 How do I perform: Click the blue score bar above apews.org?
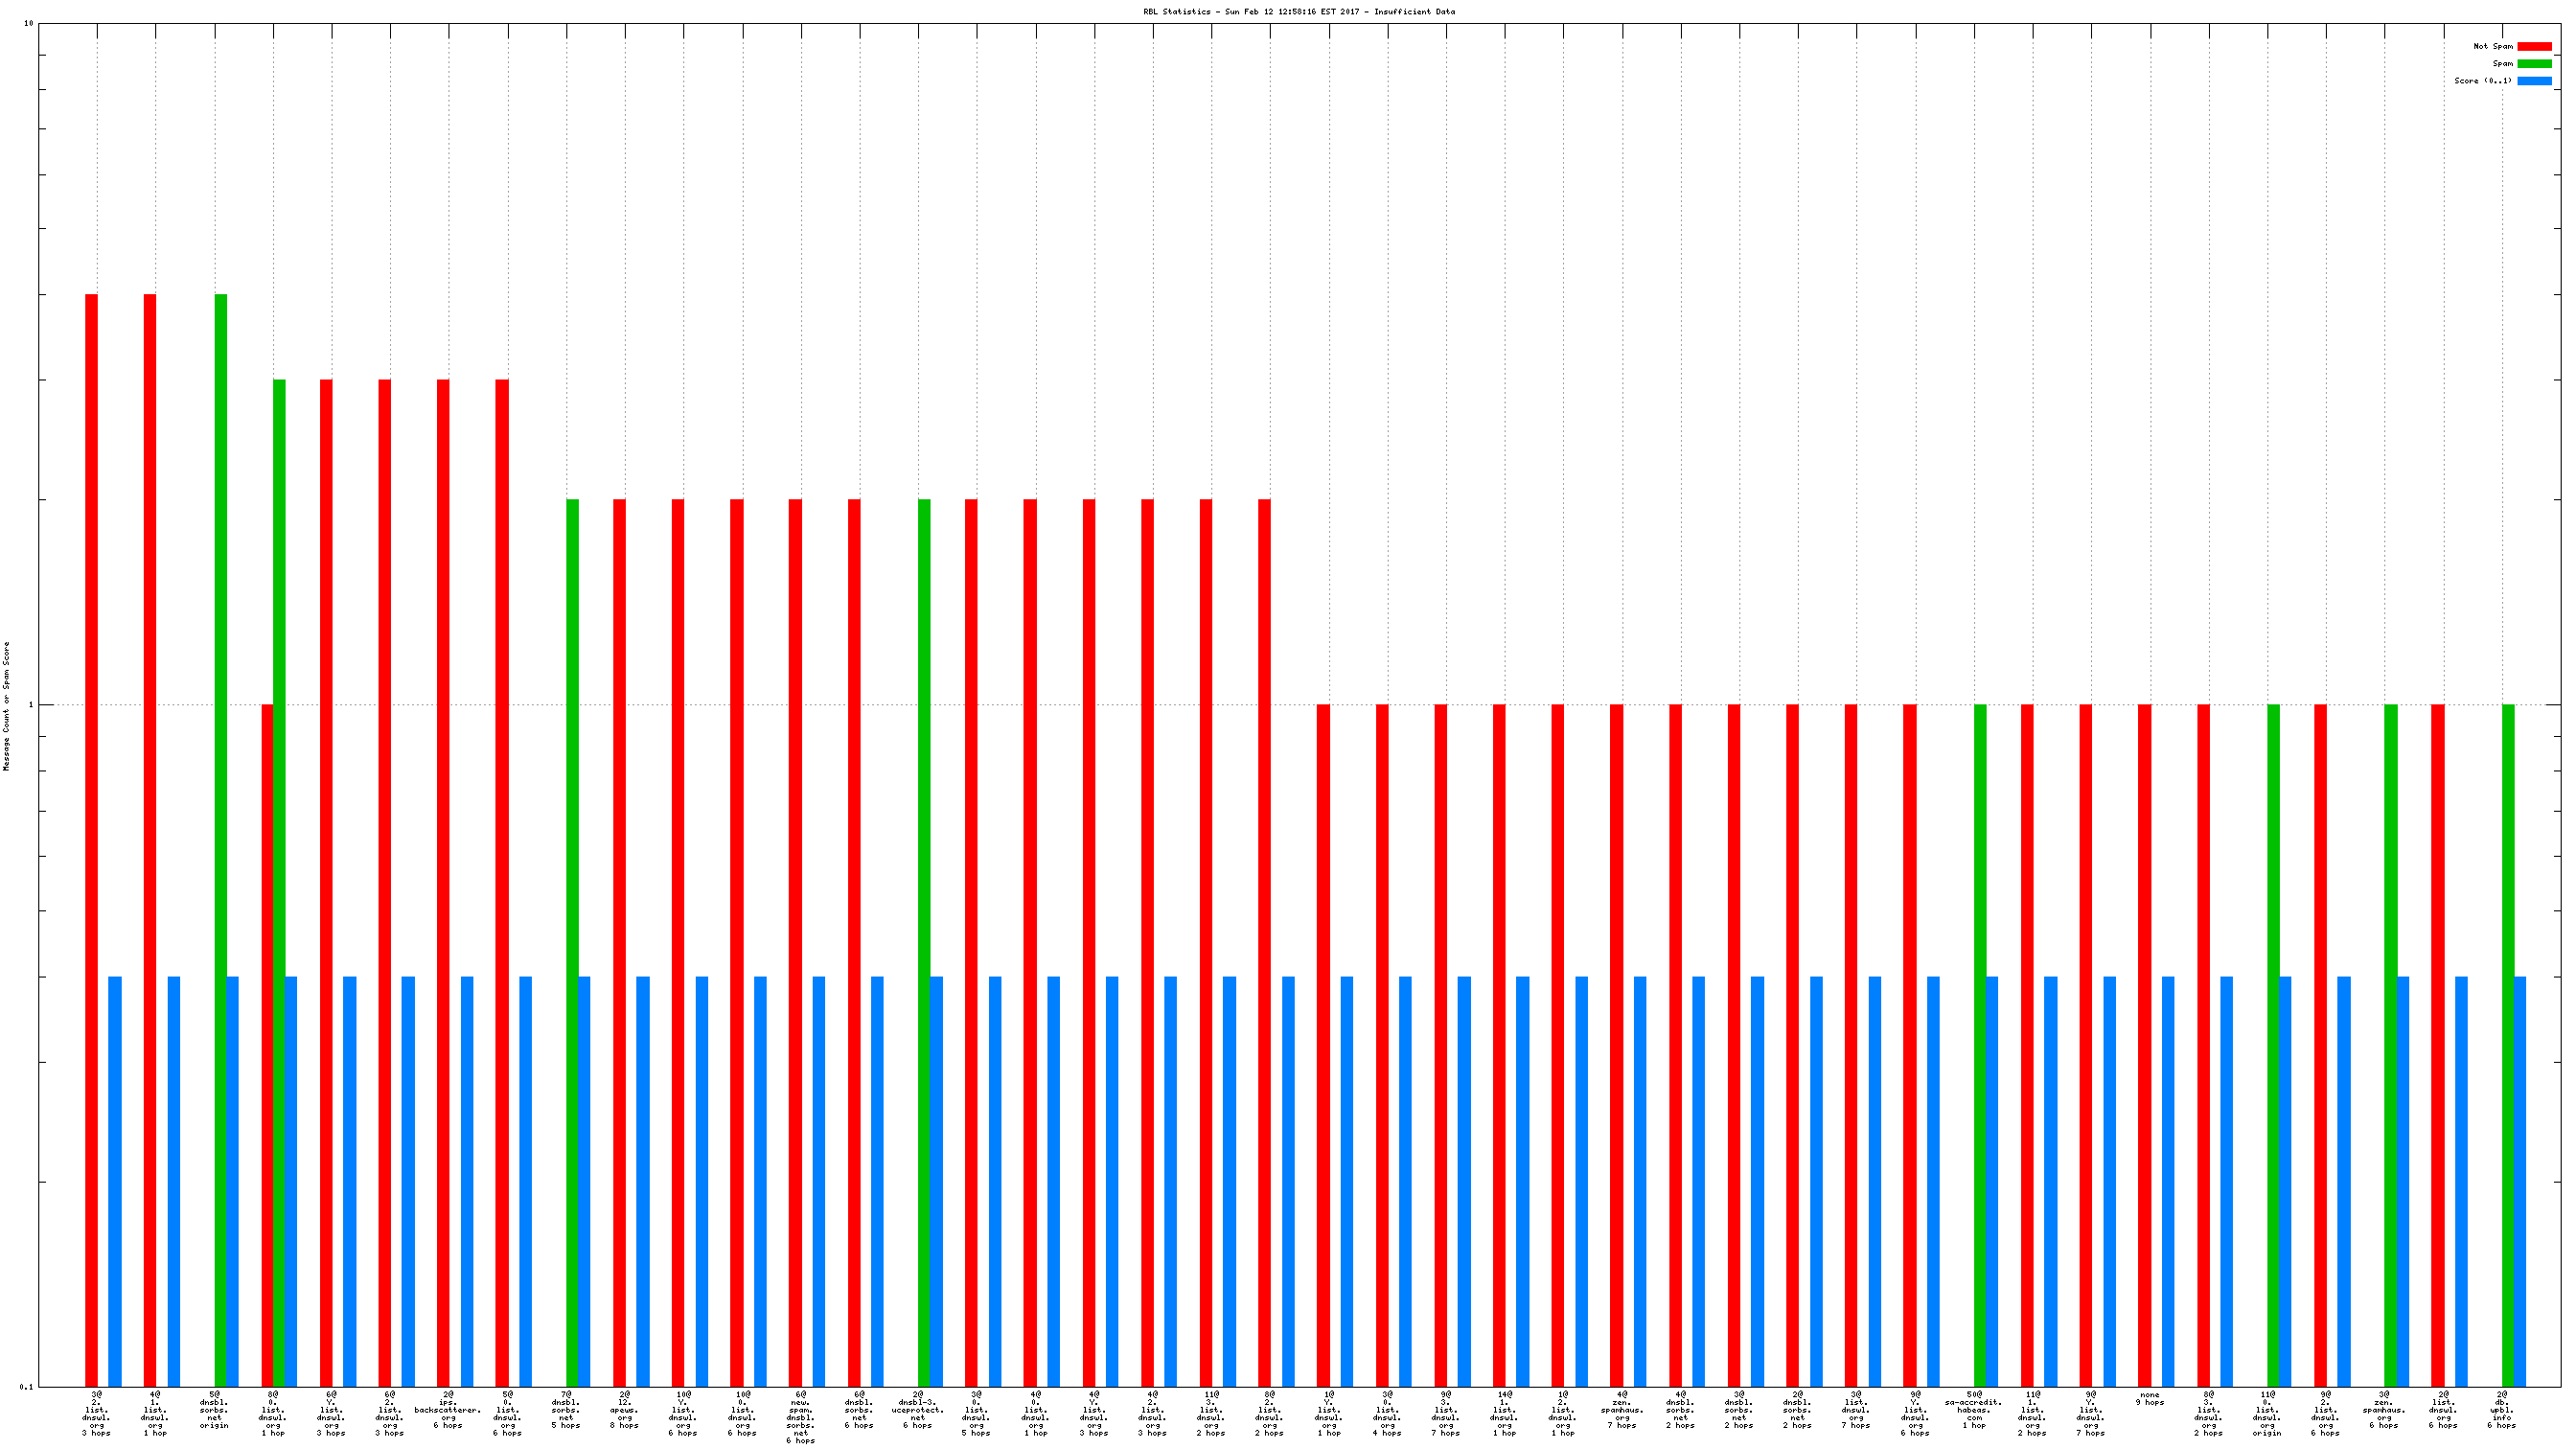pyautogui.click(x=643, y=1180)
